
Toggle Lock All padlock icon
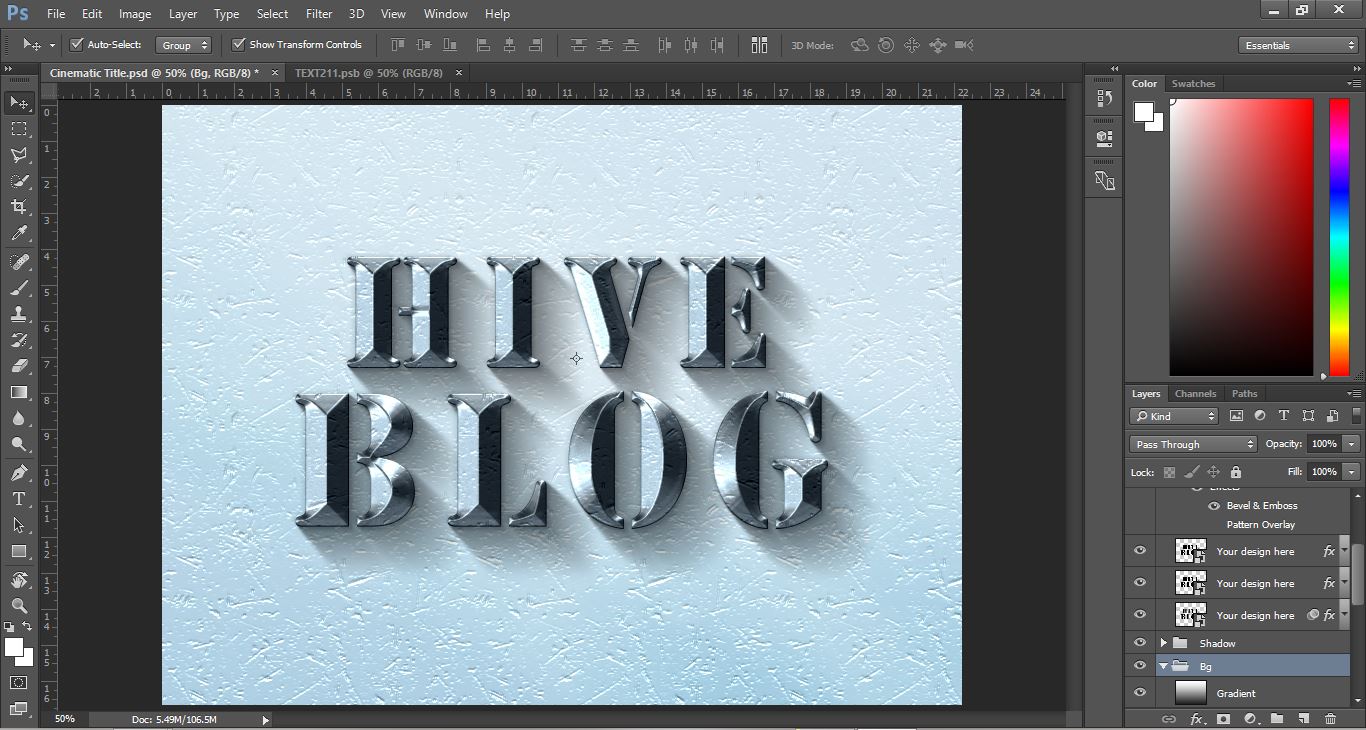coord(1236,472)
